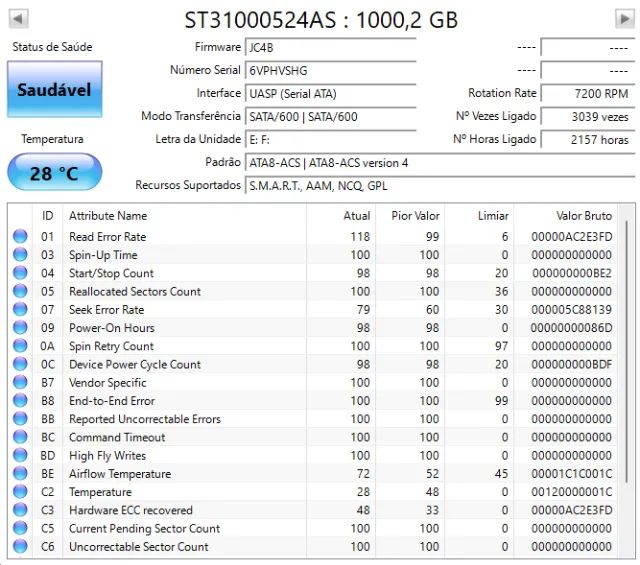
Task: Click the Padrão field ATA8-ACS version 4
Action: pyautogui.click(x=440, y=162)
